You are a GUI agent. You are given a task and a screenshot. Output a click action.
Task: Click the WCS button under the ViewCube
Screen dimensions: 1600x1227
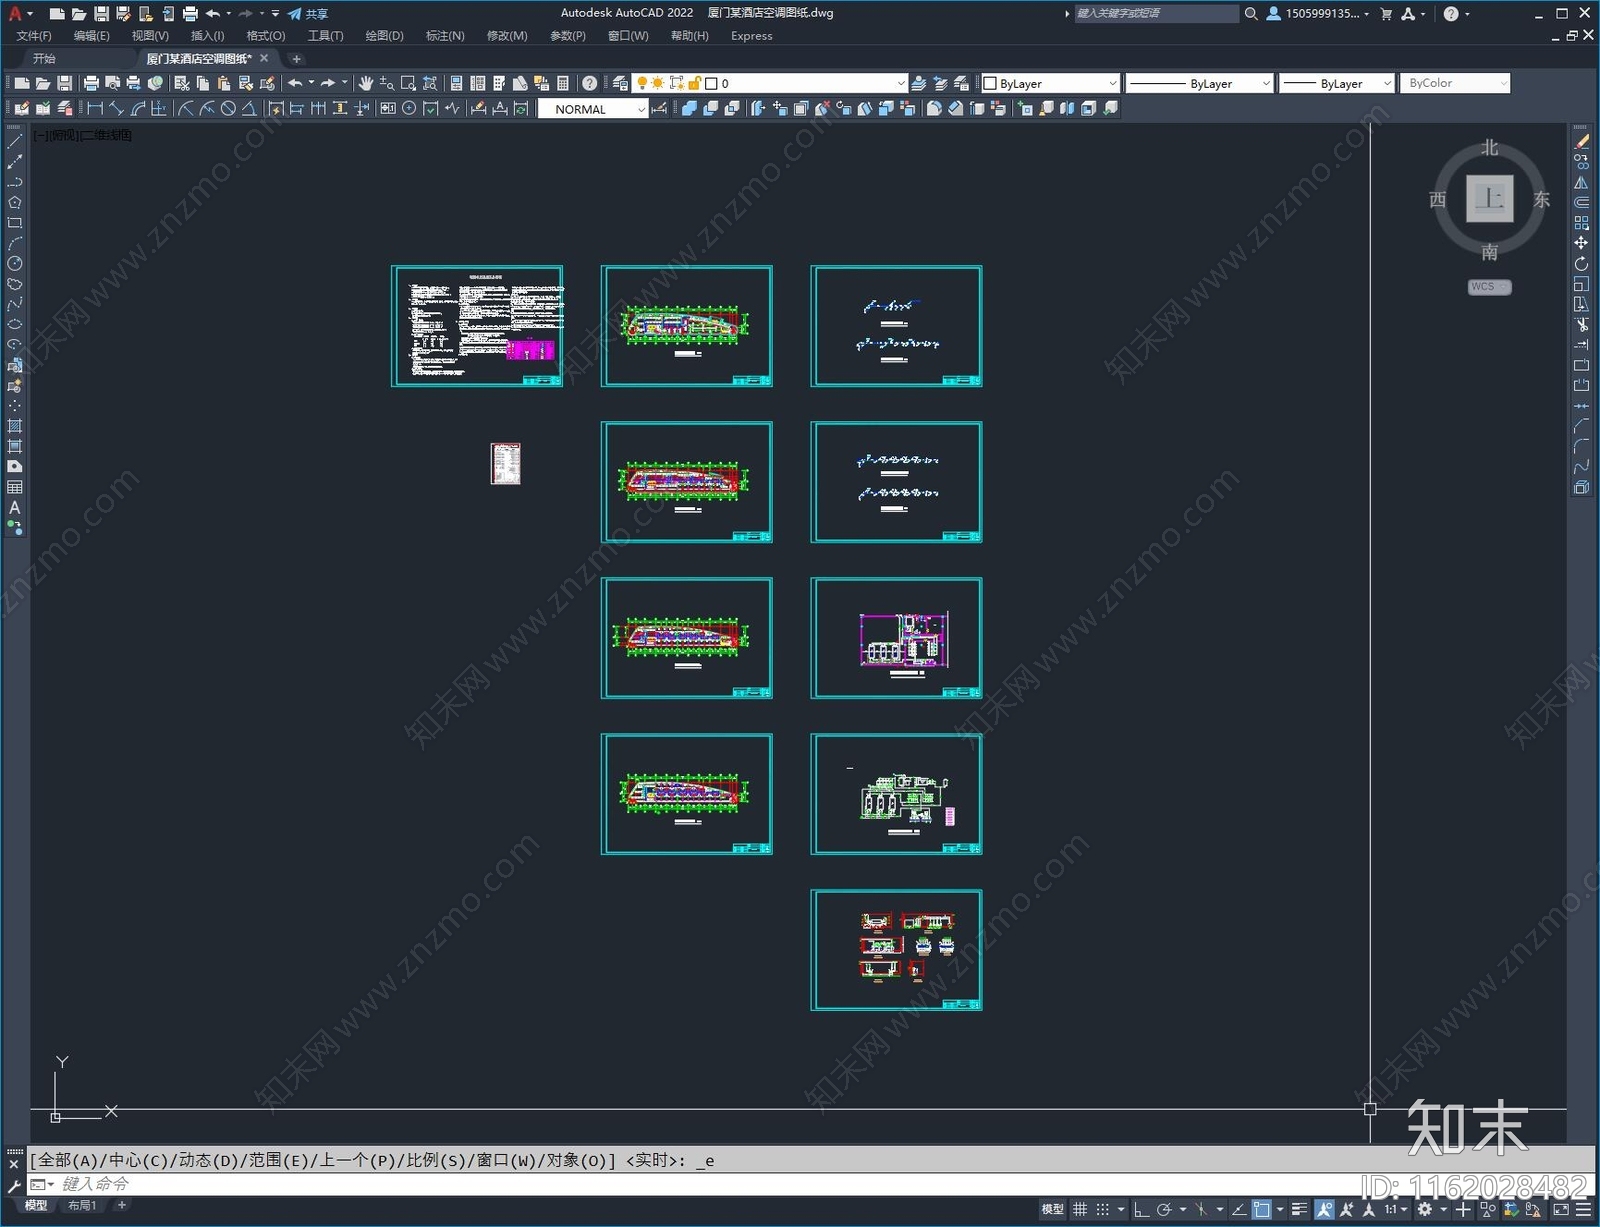click(x=1488, y=287)
